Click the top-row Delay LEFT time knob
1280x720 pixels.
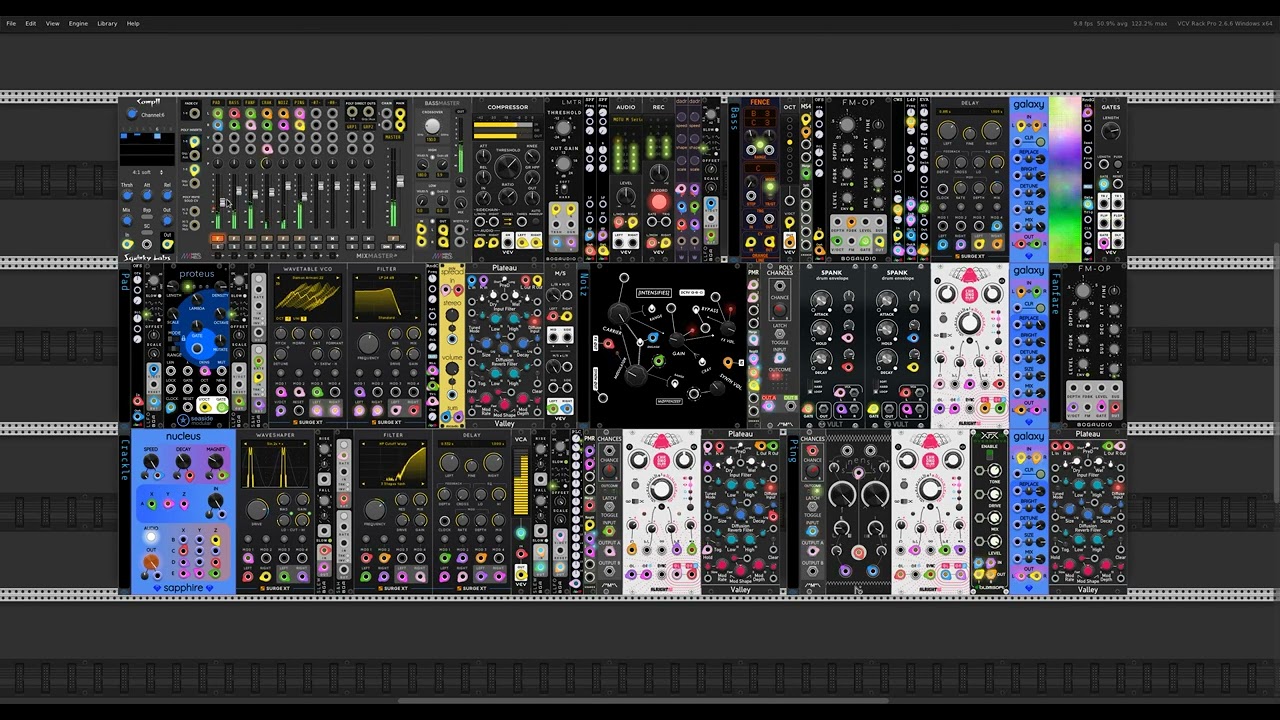(948, 130)
